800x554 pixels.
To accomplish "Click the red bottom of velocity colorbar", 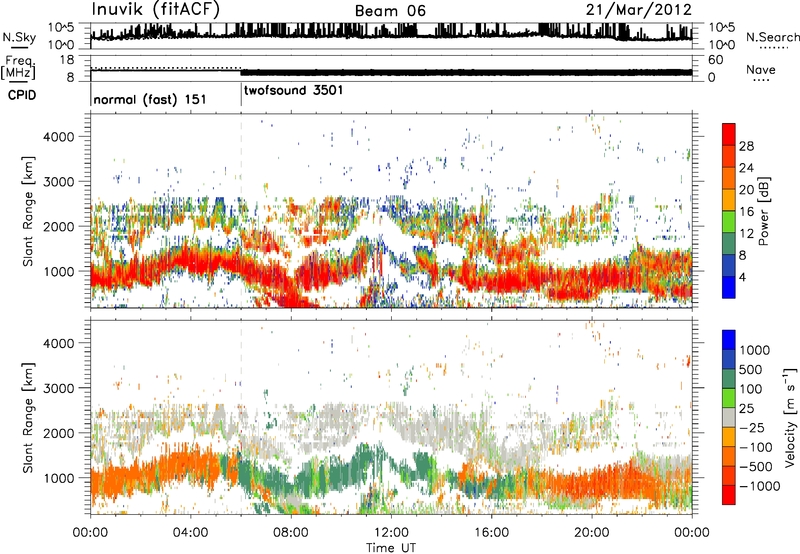I will pos(729,495).
